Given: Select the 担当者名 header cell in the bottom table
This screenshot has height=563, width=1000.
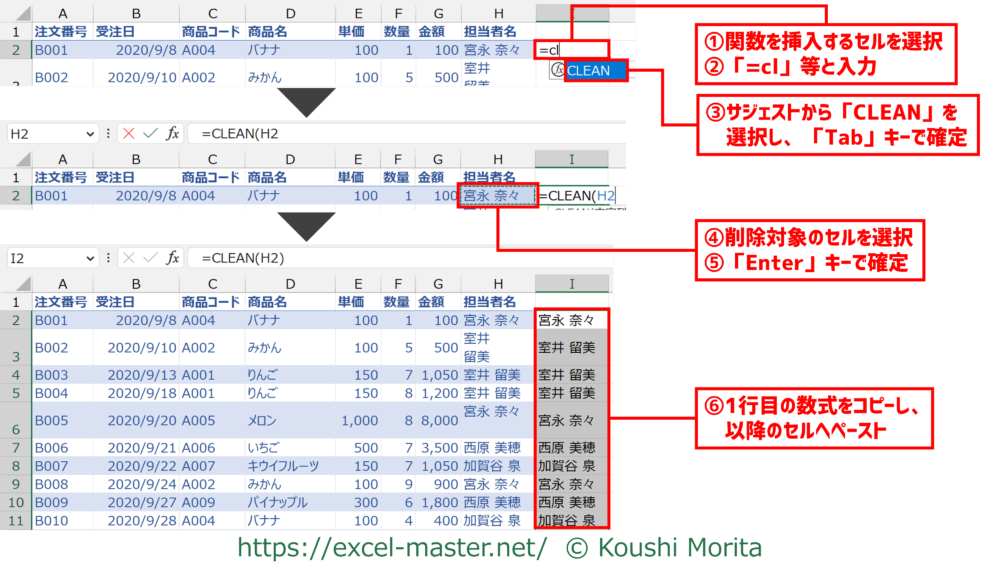Looking at the screenshot, I should click(496, 302).
